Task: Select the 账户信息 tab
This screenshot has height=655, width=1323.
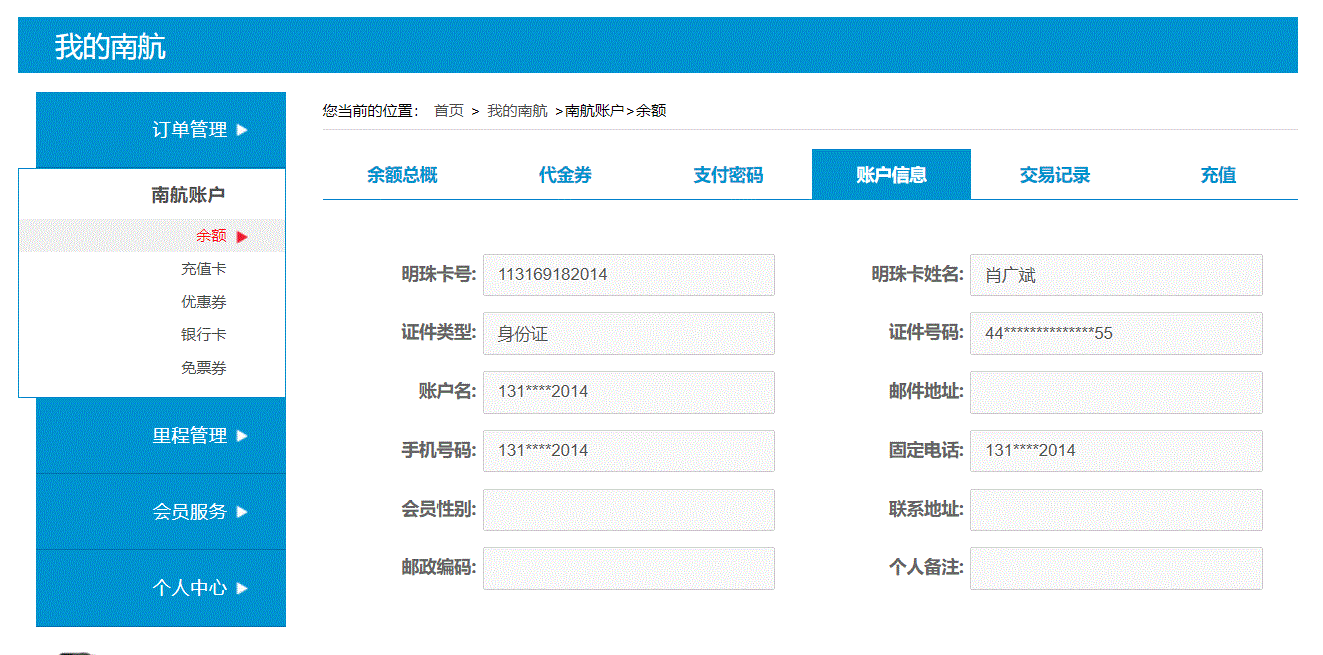Action: pyautogui.click(x=891, y=175)
